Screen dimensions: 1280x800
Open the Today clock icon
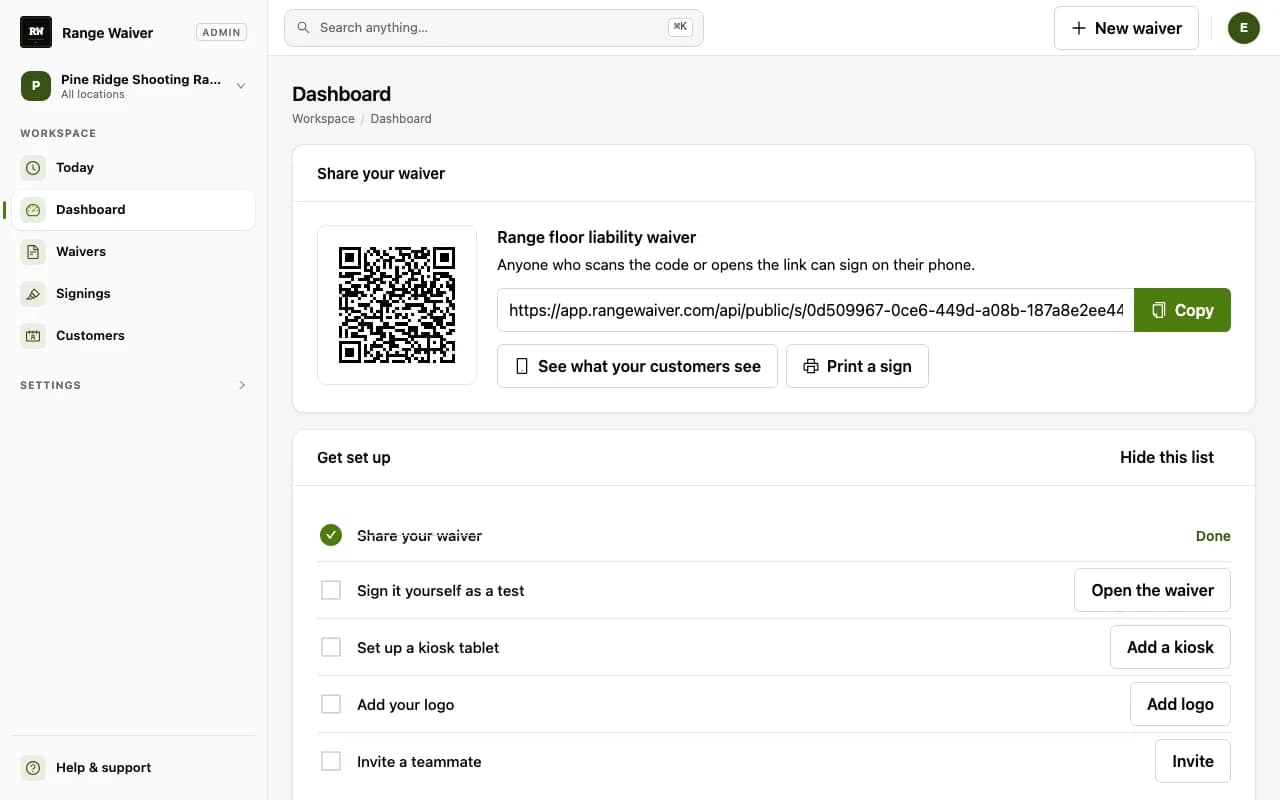[x=33, y=168]
